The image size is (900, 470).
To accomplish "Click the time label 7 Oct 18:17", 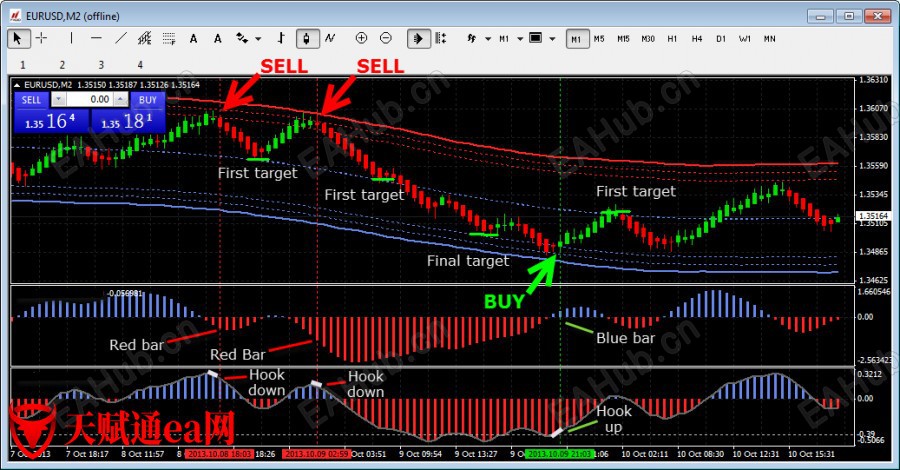I will [x=87, y=454].
